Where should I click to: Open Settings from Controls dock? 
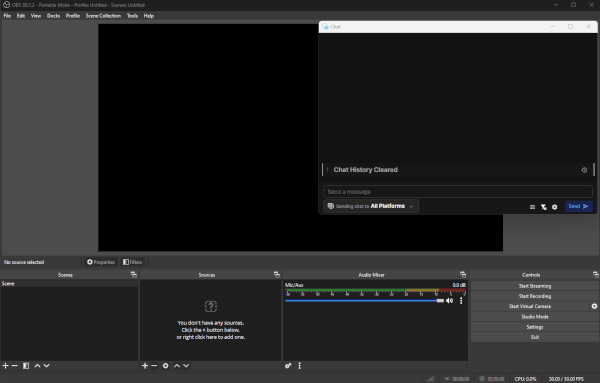(535, 327)
